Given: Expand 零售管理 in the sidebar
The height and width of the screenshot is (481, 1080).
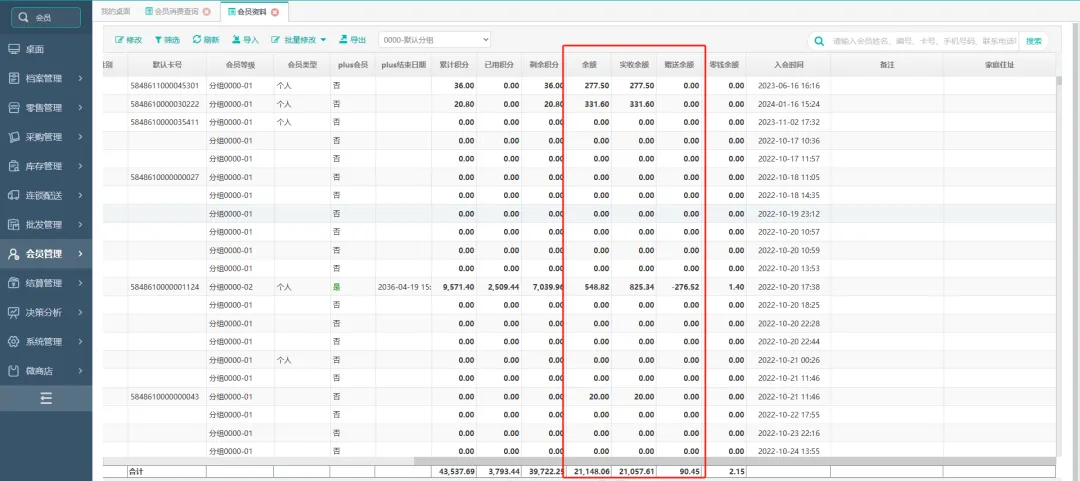Looking at the screenshot, I should [46, 107].
